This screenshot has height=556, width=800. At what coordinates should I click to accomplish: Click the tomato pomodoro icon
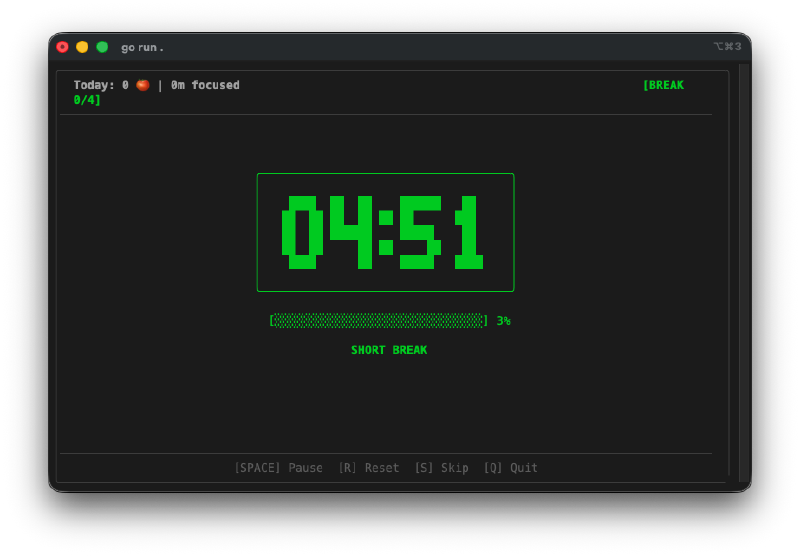tap(142, 85)
